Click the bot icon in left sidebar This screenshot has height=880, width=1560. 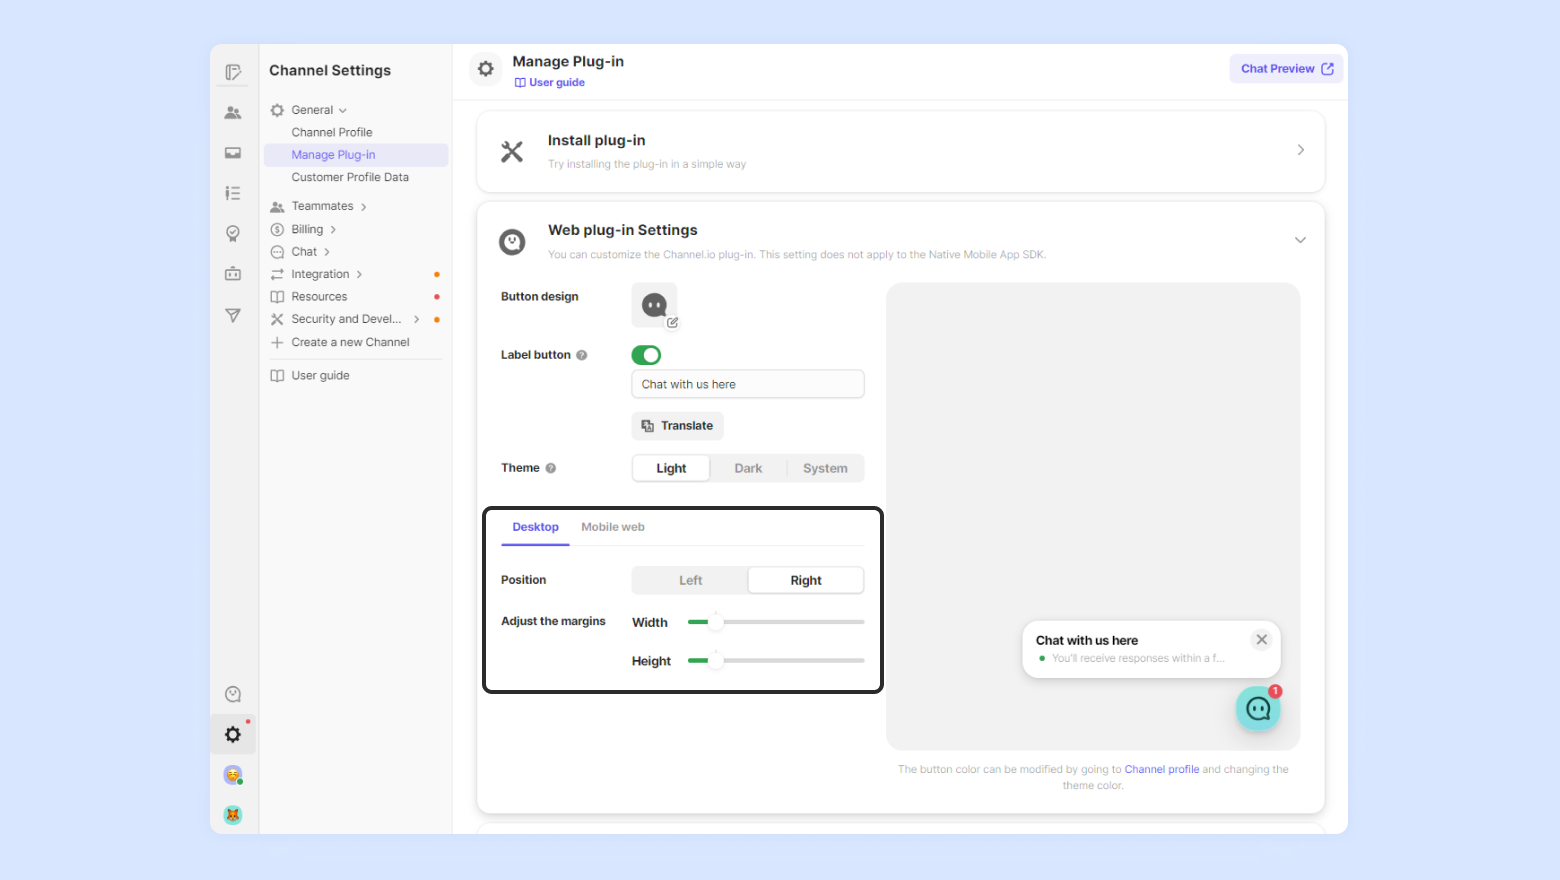[233, 274]
